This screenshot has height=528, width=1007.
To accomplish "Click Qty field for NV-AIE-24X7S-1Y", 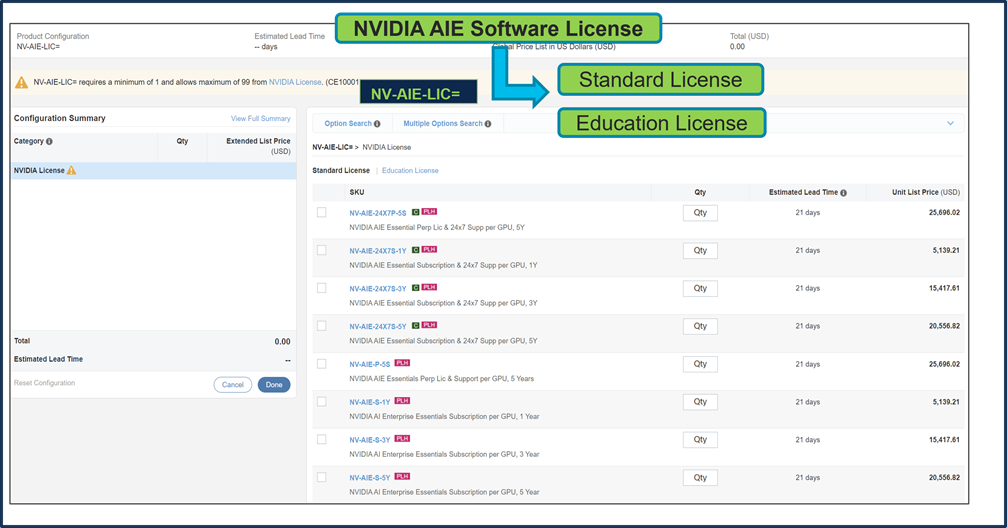I will (x=700, y=251).
